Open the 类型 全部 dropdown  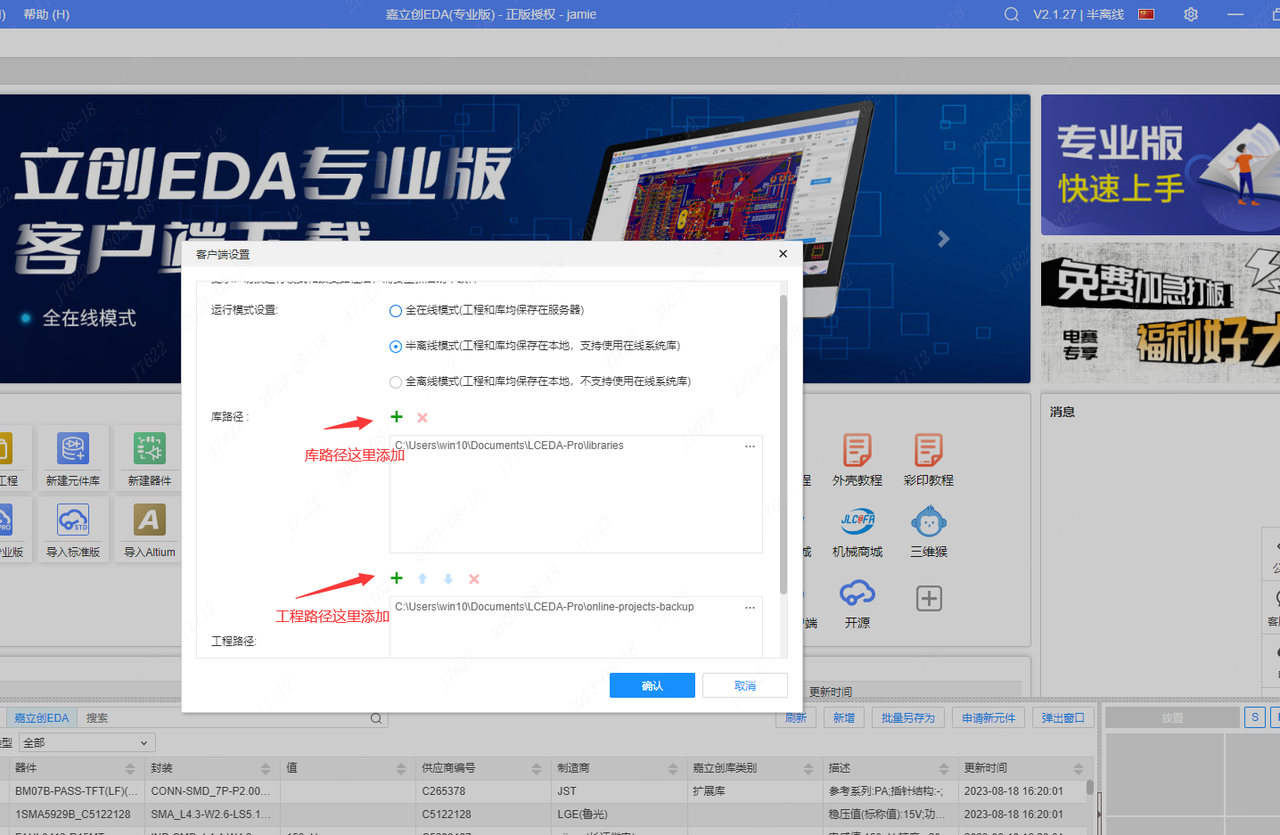87,742
